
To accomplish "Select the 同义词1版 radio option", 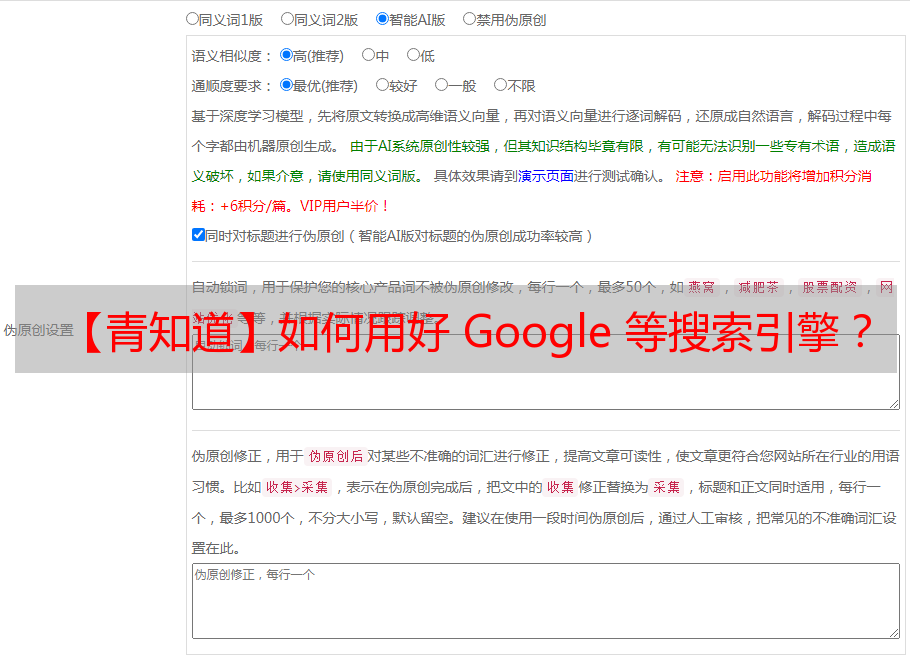I will [x=192, y=19].
